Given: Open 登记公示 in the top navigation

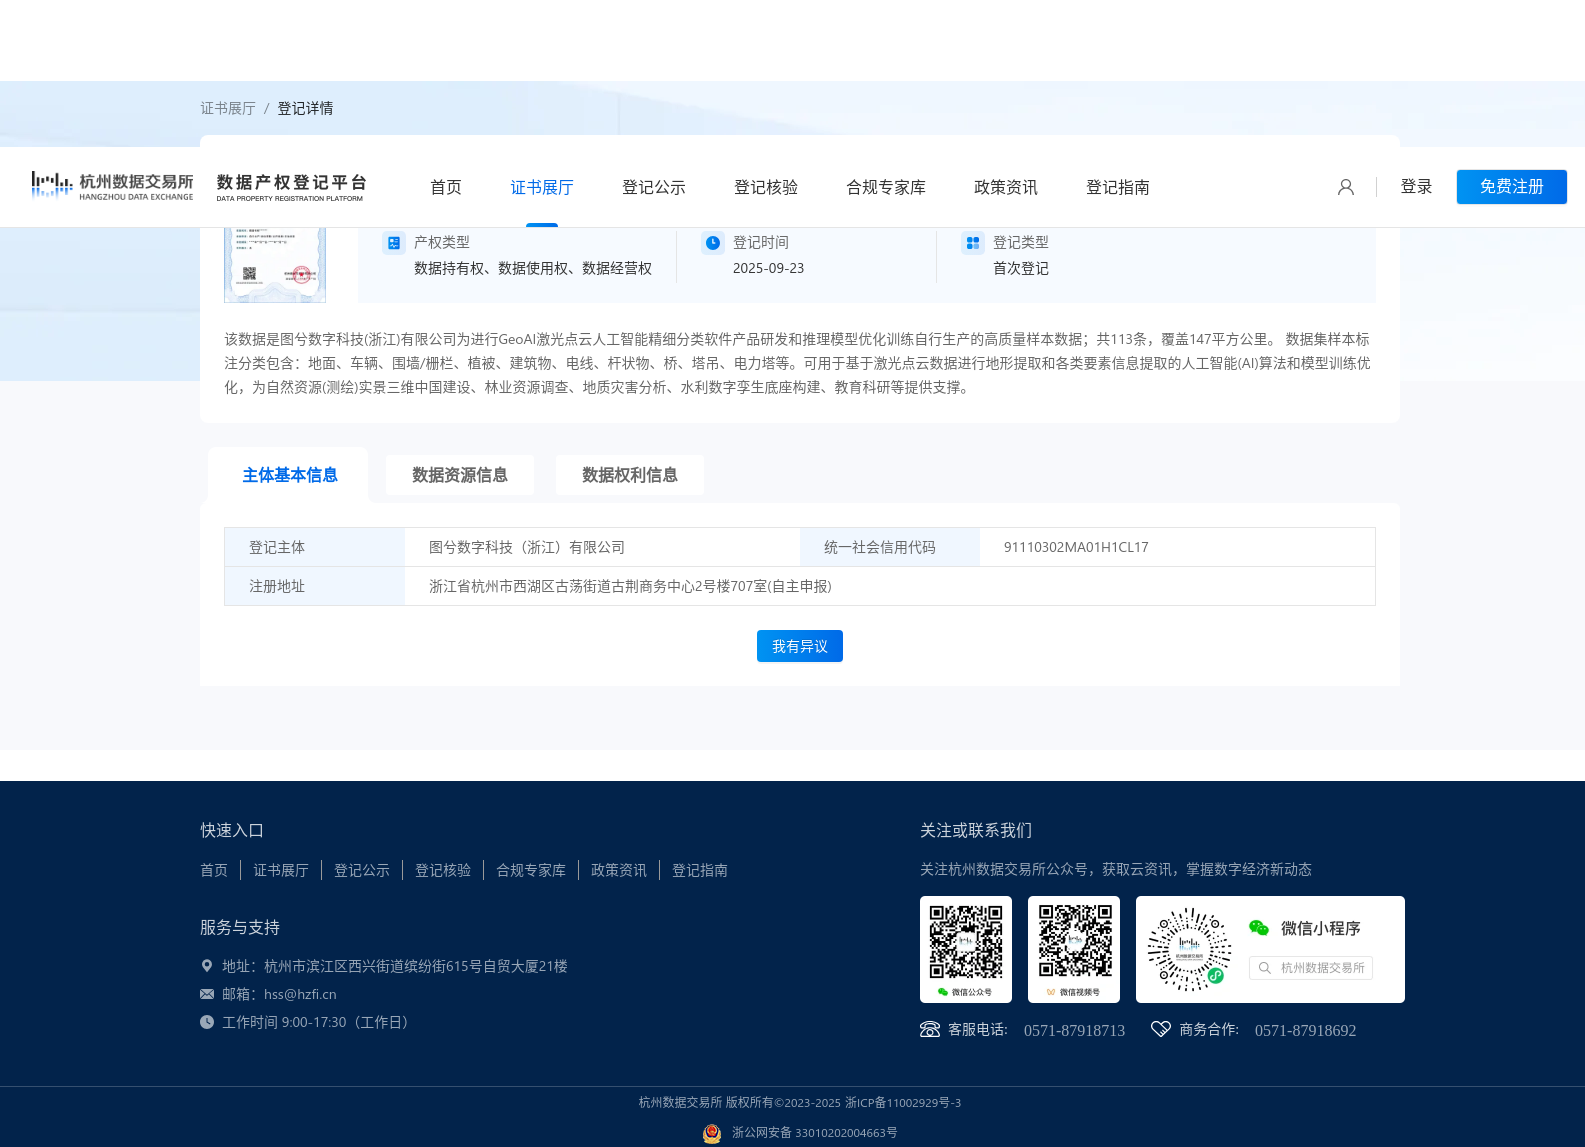Looking at the screenshot, I should point(654,187).
